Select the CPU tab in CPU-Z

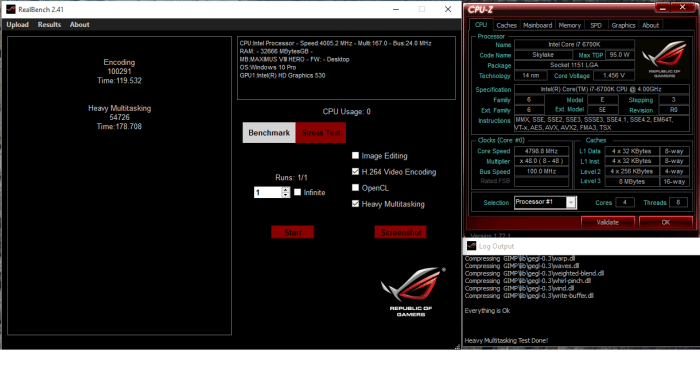[481, 25]
